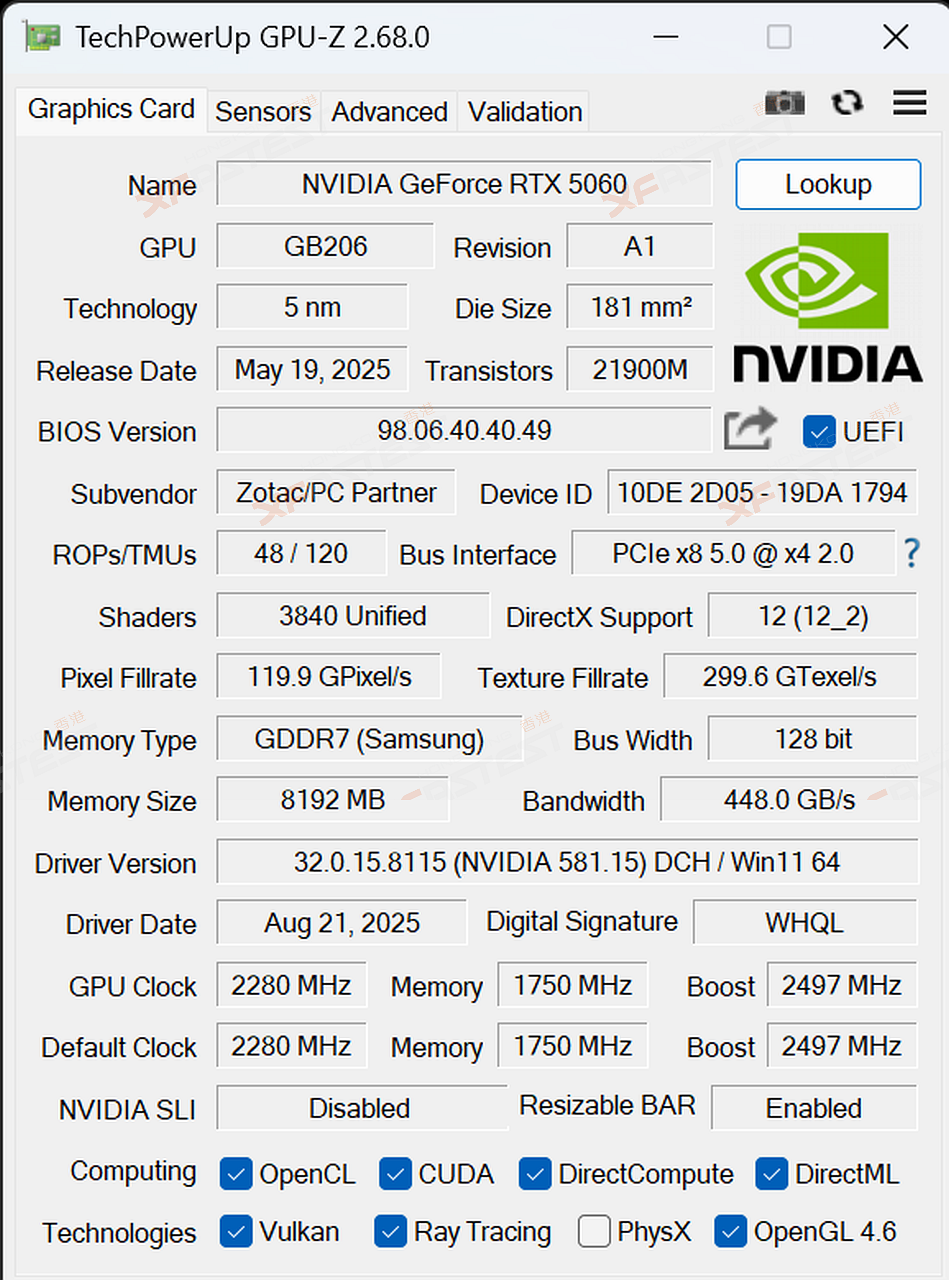The width and height of the screenshot is (949, 1280).
Task: Open the hamburger menu icon
Action: pos(909,103)
